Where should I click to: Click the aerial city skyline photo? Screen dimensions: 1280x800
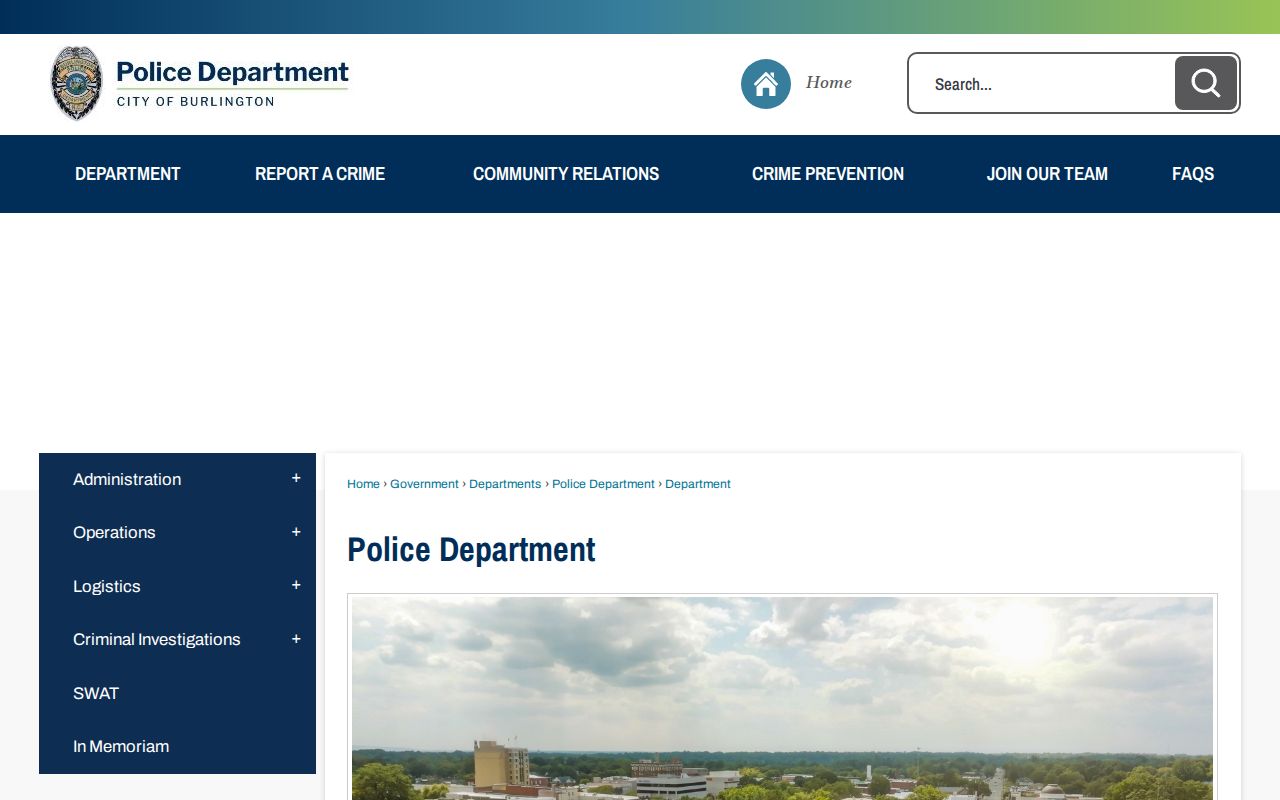click(782, 698)
